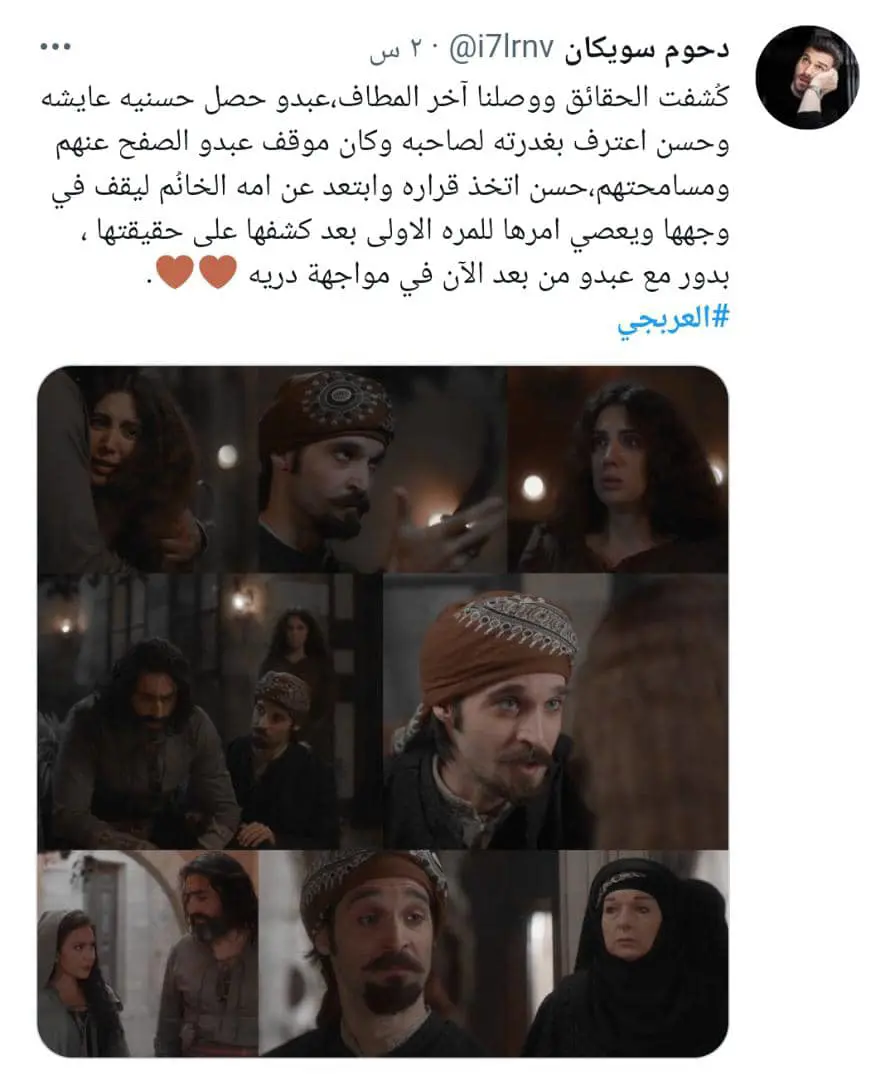
Task: Open bottom-right photo of woman in black veil
Action: click(x=626, y=953)
